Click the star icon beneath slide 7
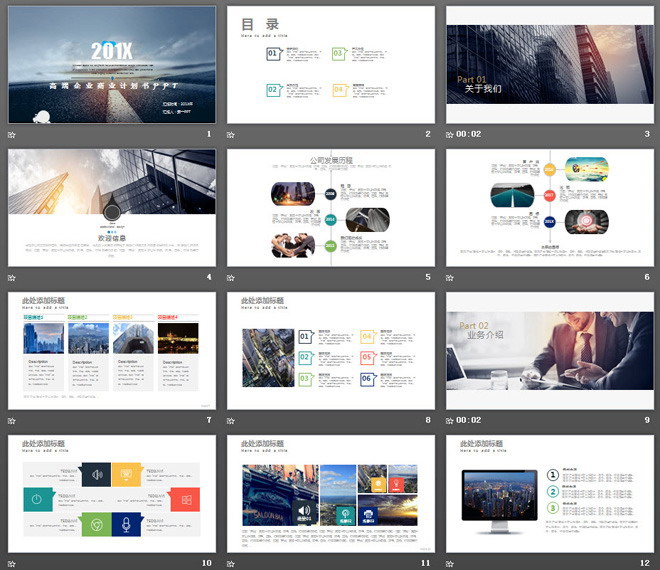This screenshot has width=660, height=570. (x=12, y=421)
